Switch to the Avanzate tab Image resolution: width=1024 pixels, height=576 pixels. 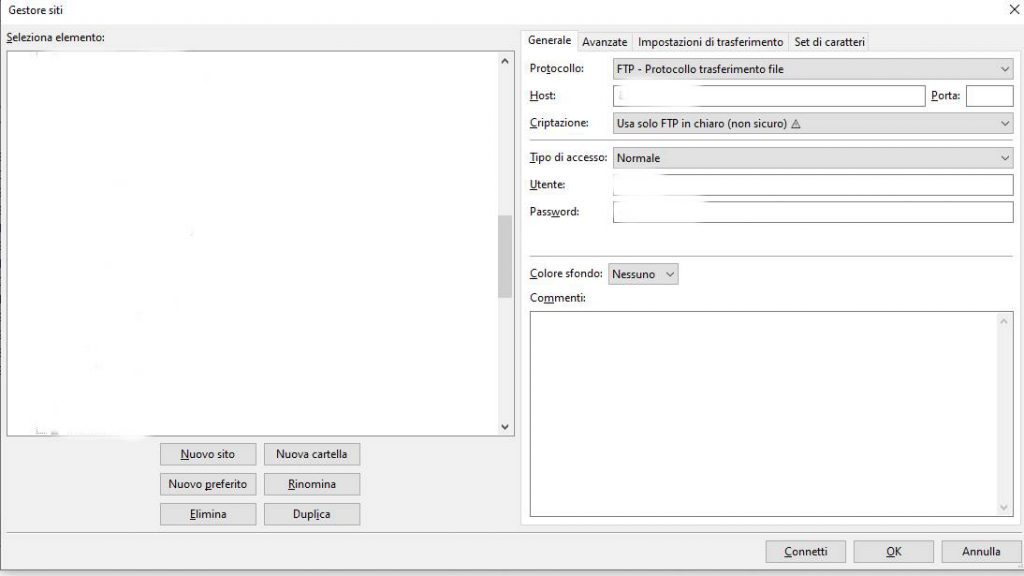605,42
